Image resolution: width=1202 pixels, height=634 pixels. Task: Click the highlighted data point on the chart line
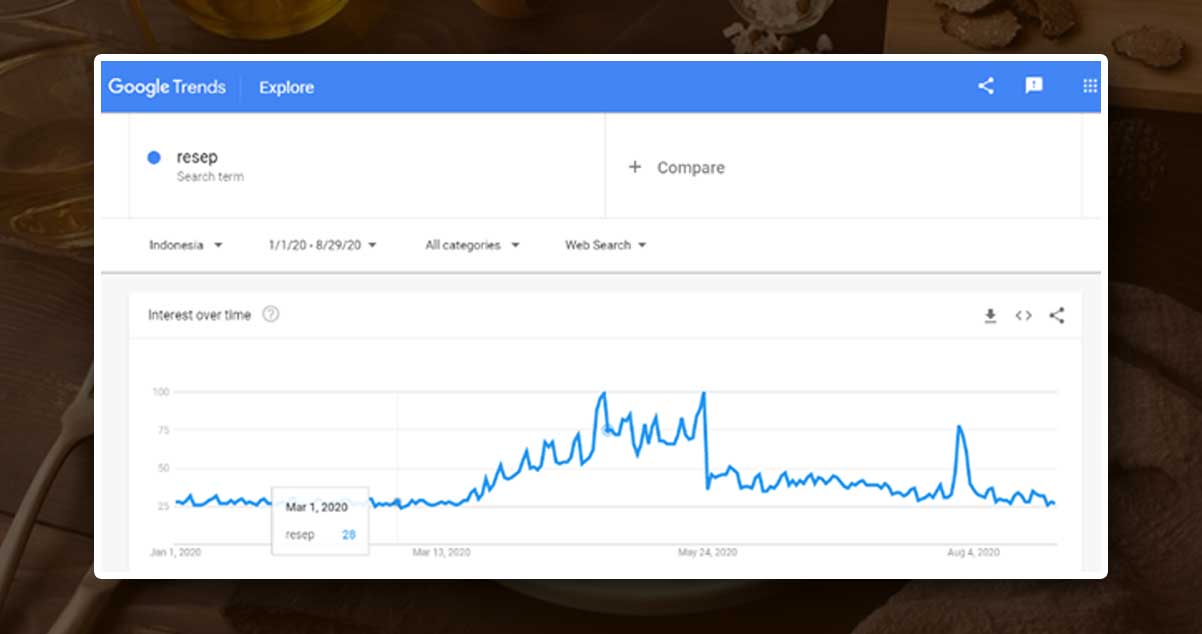(607, 431)
